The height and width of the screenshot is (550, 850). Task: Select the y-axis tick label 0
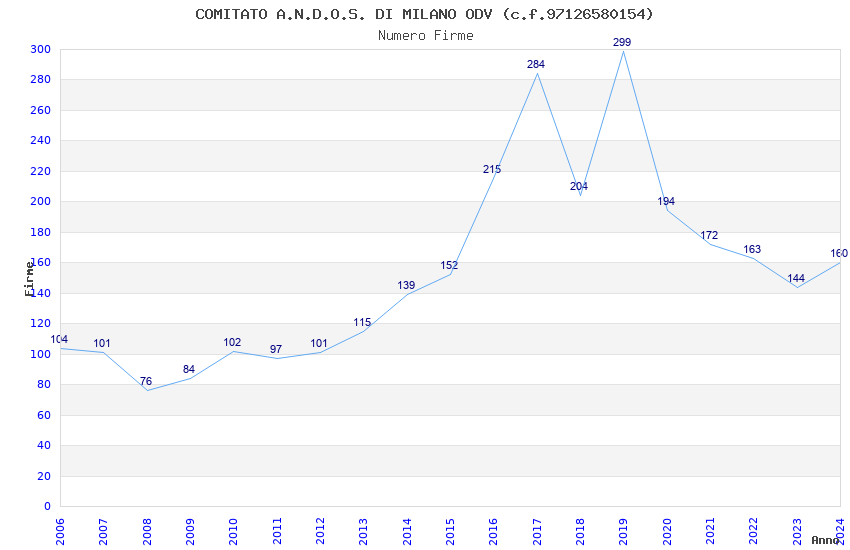point(47,506)
